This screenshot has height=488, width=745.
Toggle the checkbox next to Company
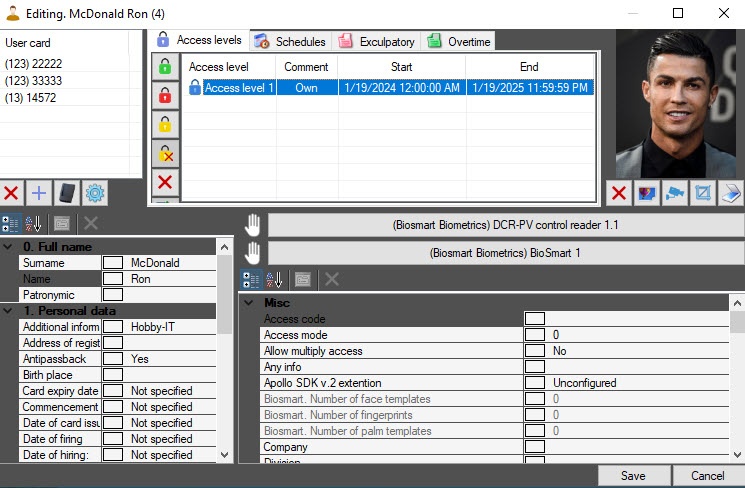coord(535,447)
